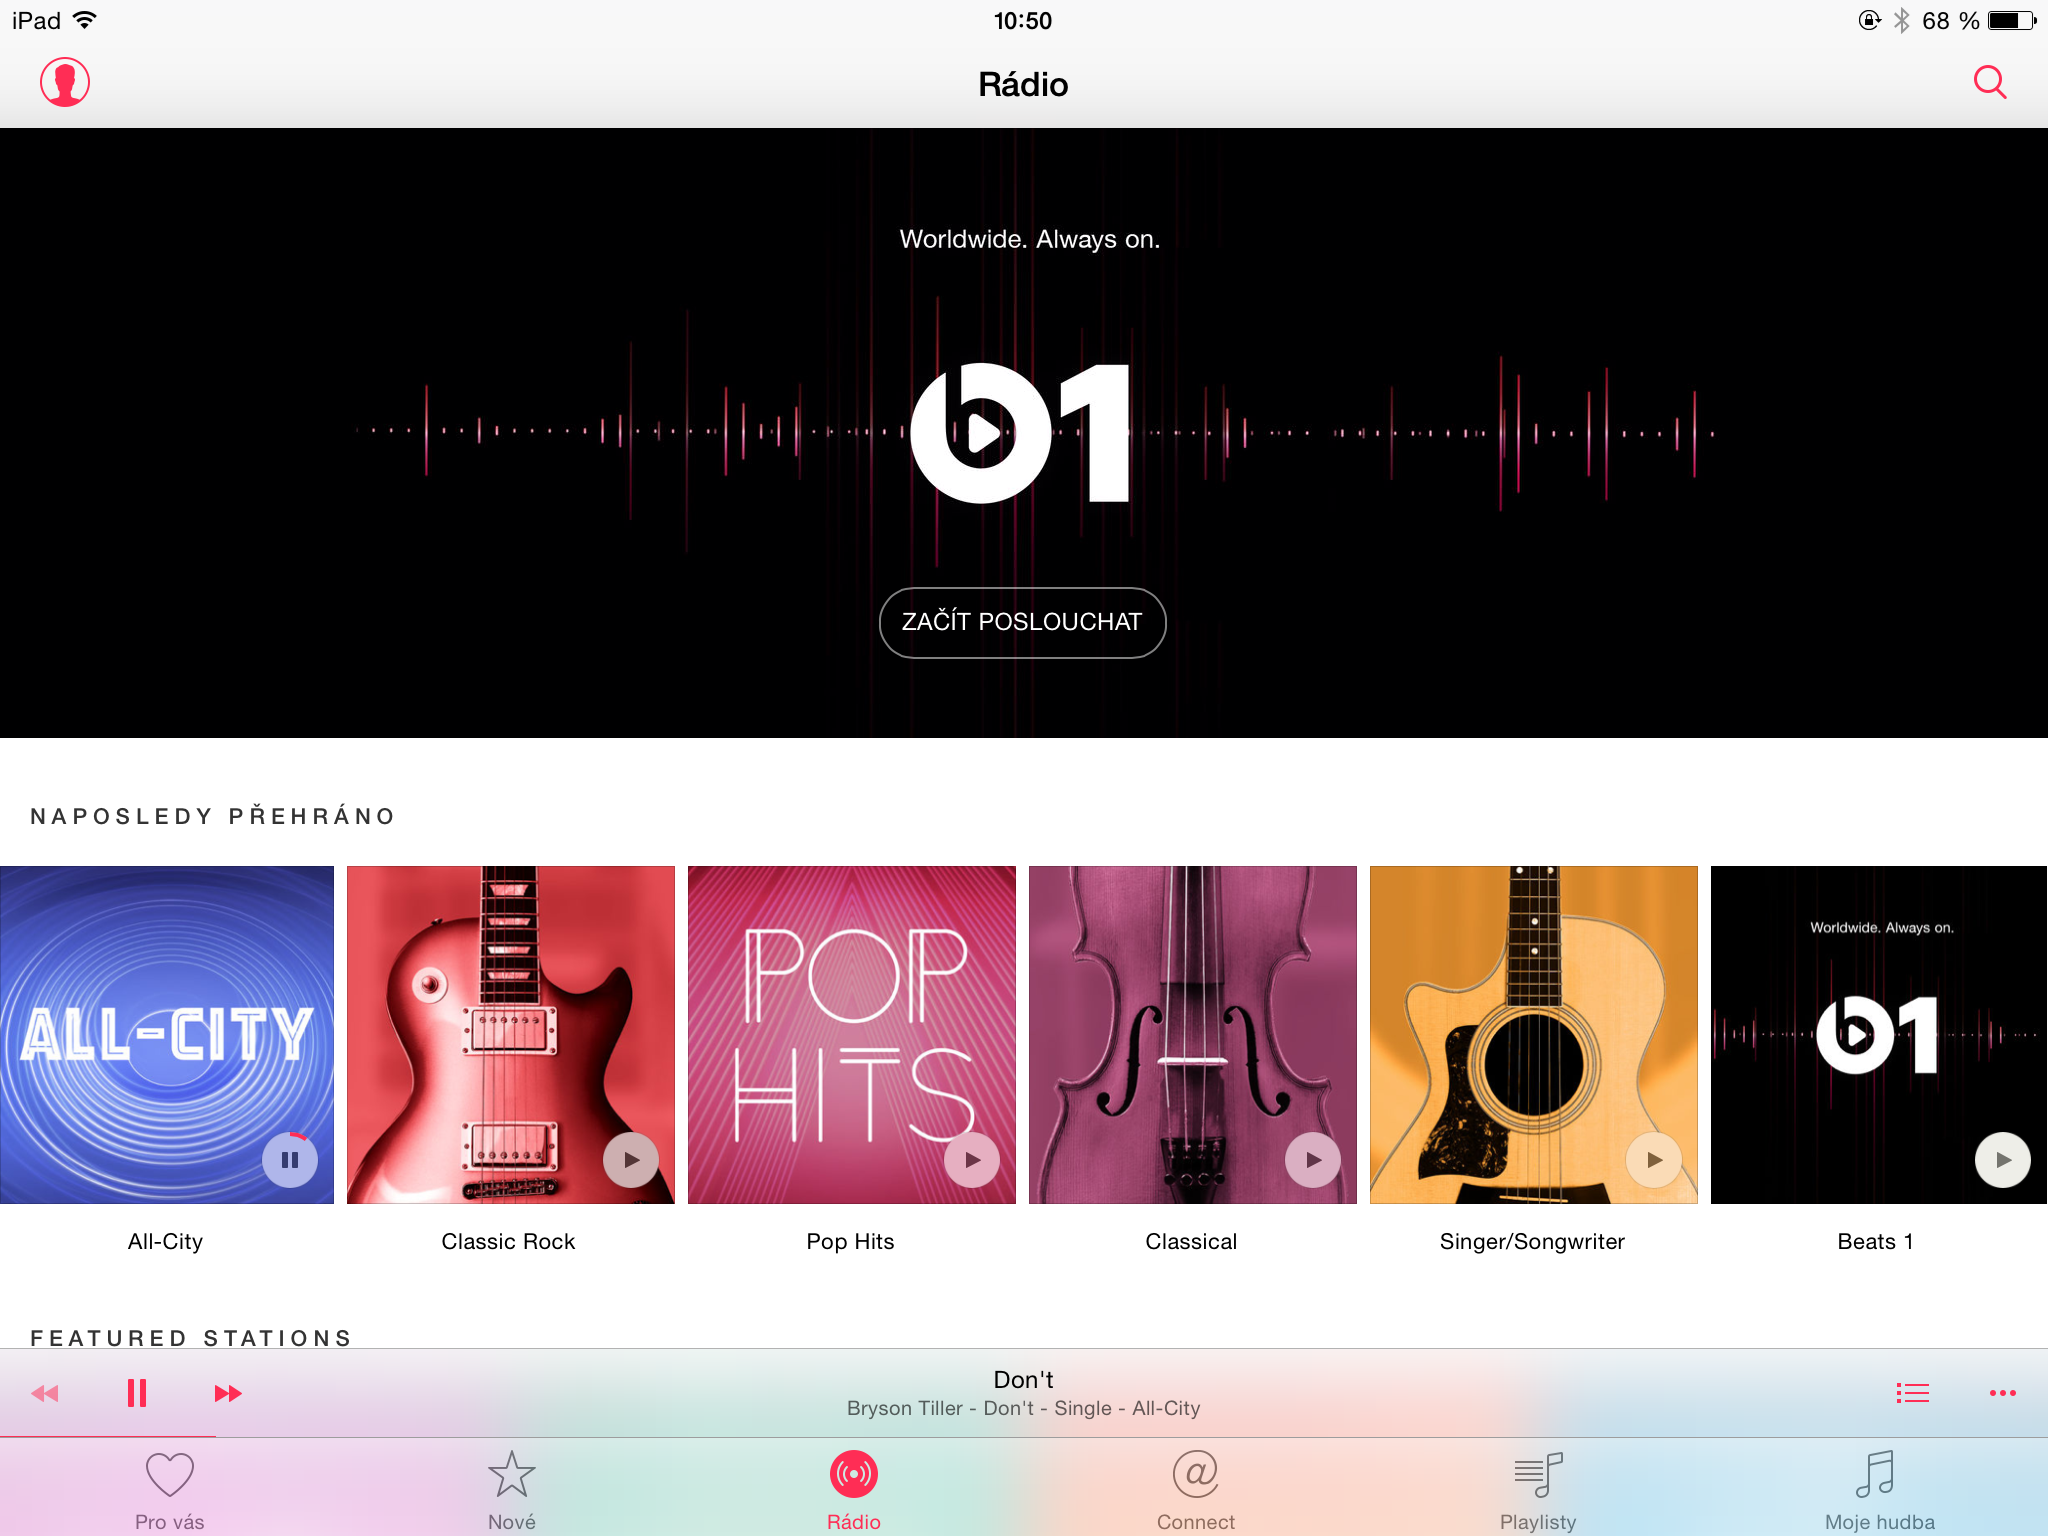2048x1536 pixels.
Task: Pause the All-City station
Action: click(x=290, y=1160)
